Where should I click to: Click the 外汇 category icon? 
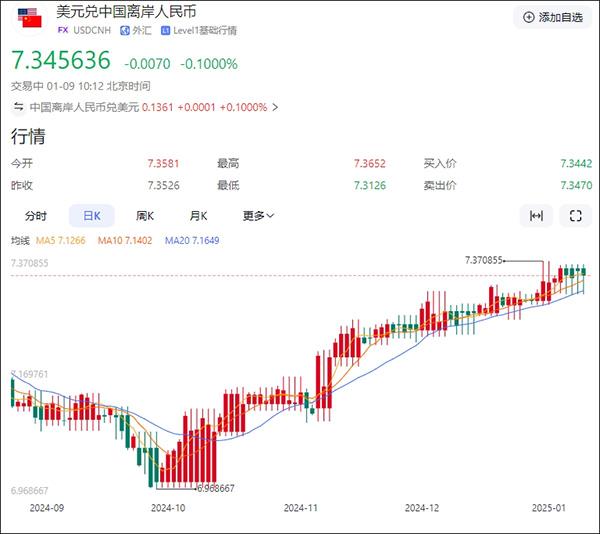(125, 30)
